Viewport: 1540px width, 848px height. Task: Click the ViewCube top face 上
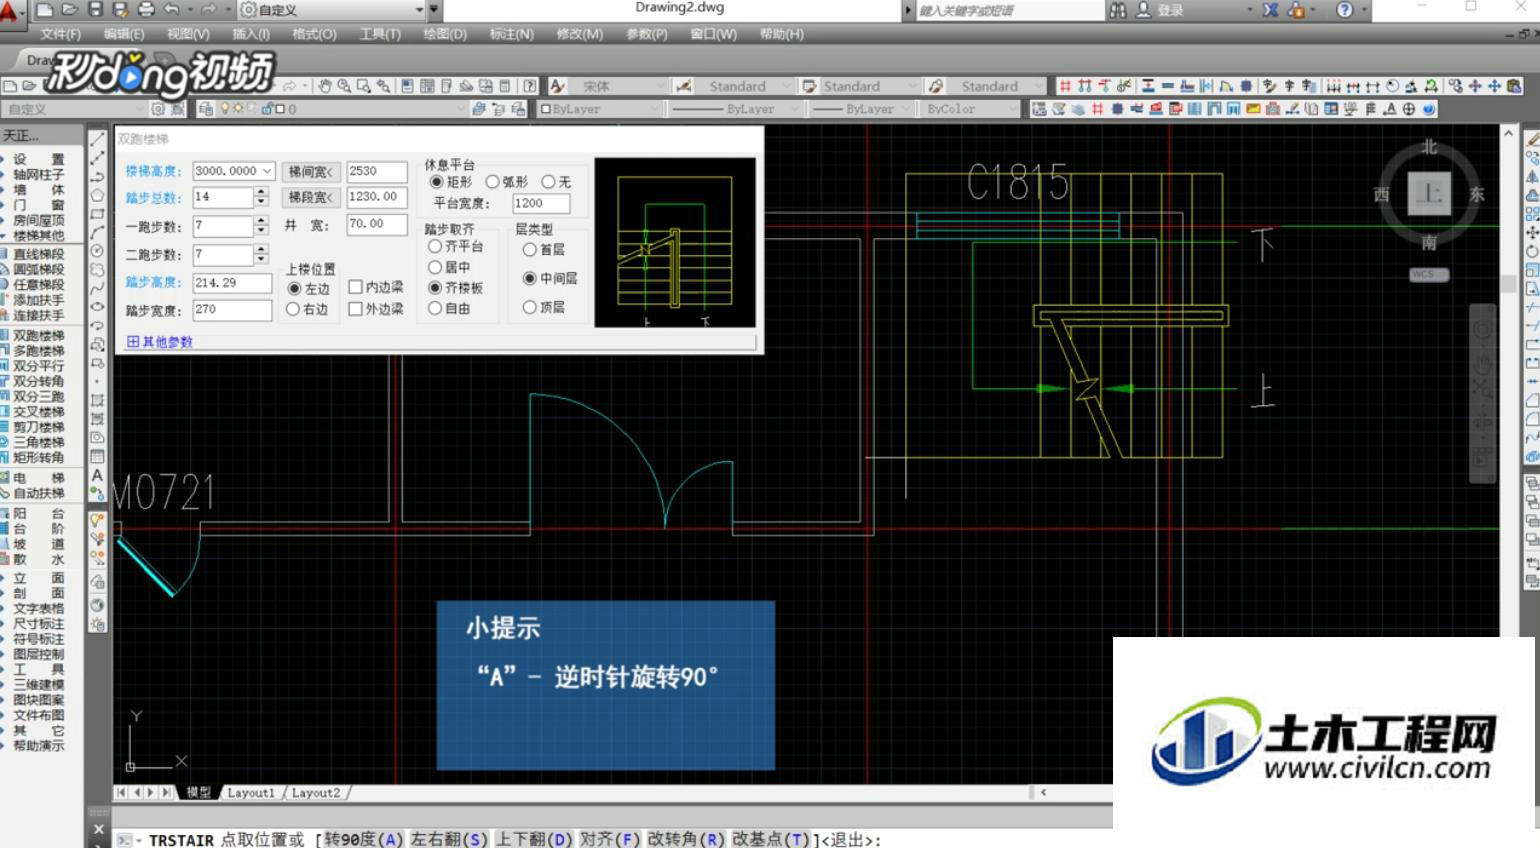coord(1429,194)
